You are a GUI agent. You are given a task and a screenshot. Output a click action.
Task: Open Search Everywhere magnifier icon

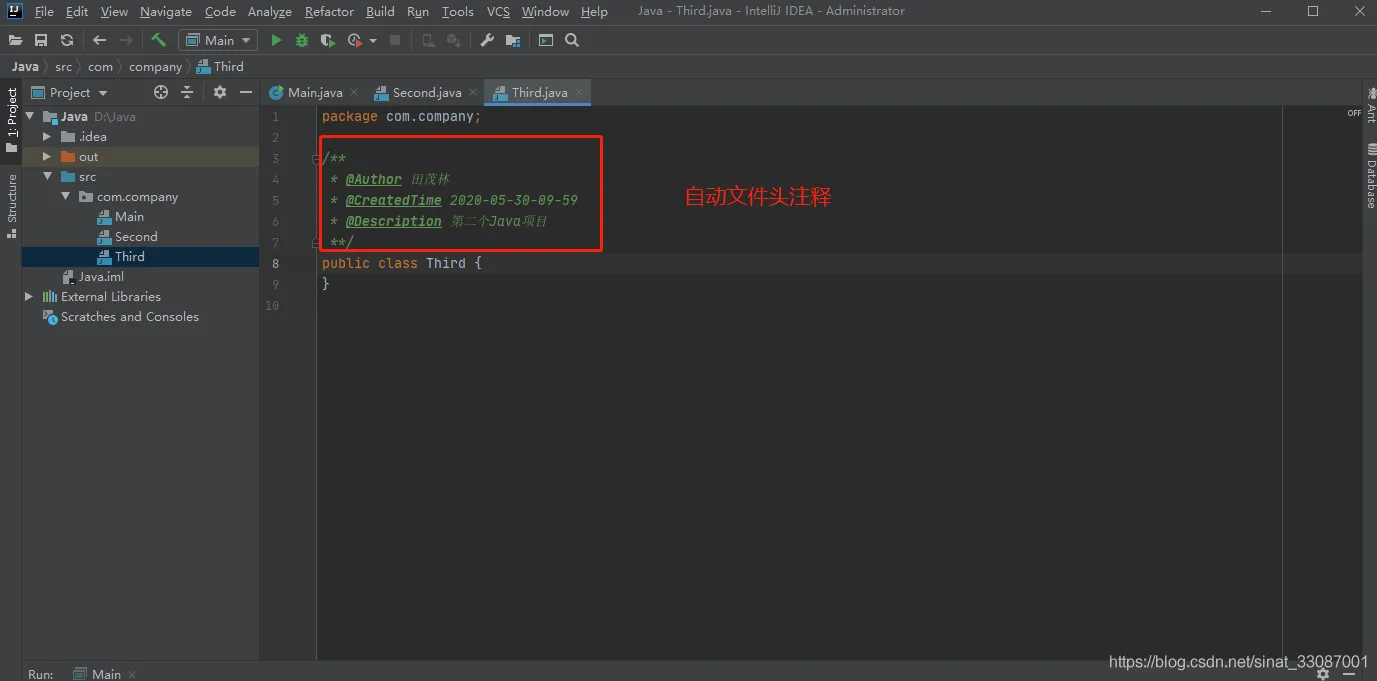572,40
